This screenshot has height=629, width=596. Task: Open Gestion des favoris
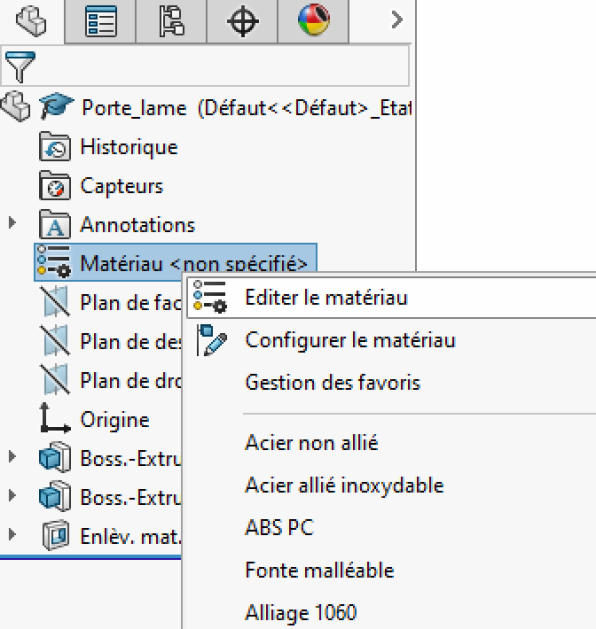click(333, 382)
